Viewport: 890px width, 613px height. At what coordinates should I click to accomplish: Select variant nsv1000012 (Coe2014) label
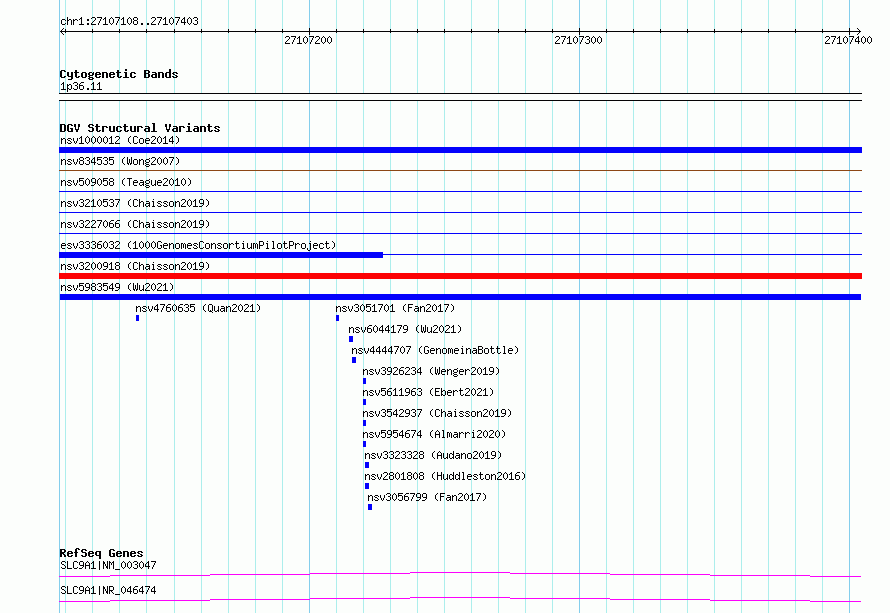(x=120, y=140)
